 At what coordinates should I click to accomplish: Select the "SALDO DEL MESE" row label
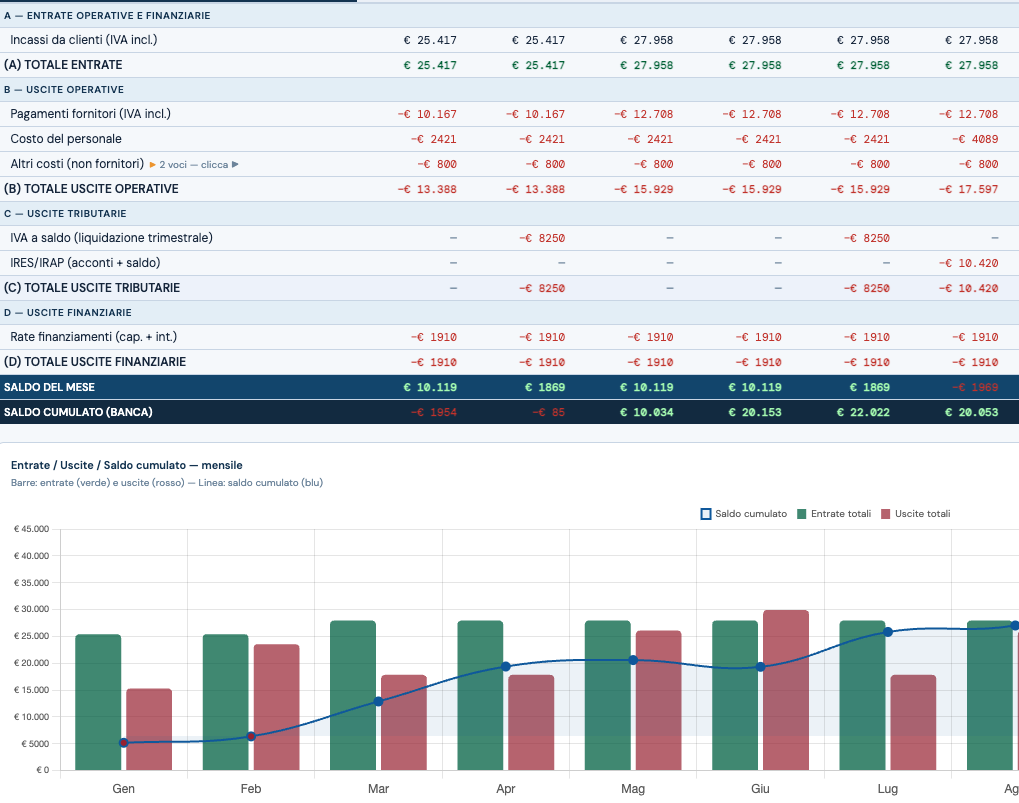tap(49, 387)
